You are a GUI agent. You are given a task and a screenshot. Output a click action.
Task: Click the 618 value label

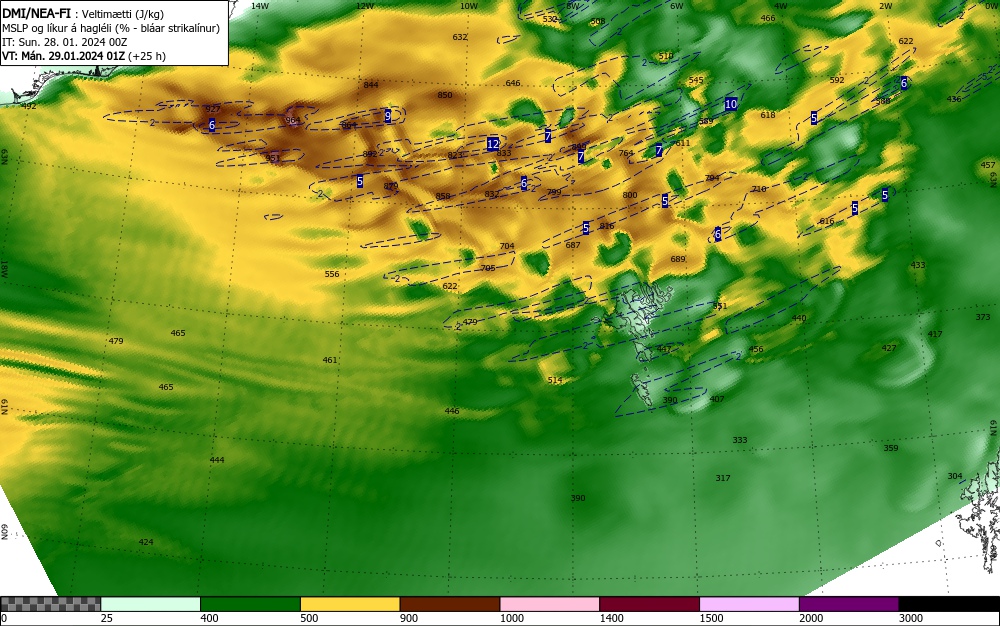pyautogui.click(x=768, y=115)
